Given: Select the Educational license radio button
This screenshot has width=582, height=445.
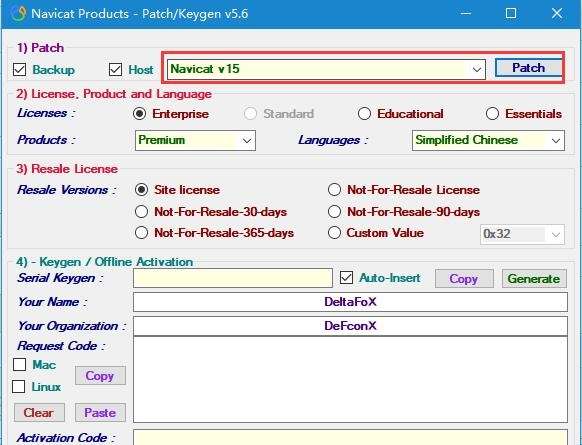Looking at the screenshot, I should (x=364, y=114).
